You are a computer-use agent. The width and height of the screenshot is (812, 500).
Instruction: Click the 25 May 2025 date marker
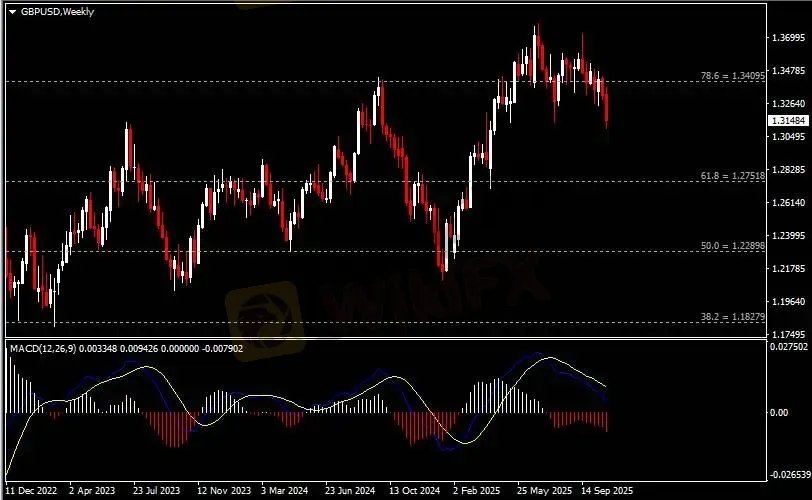[x=542, y=491]
